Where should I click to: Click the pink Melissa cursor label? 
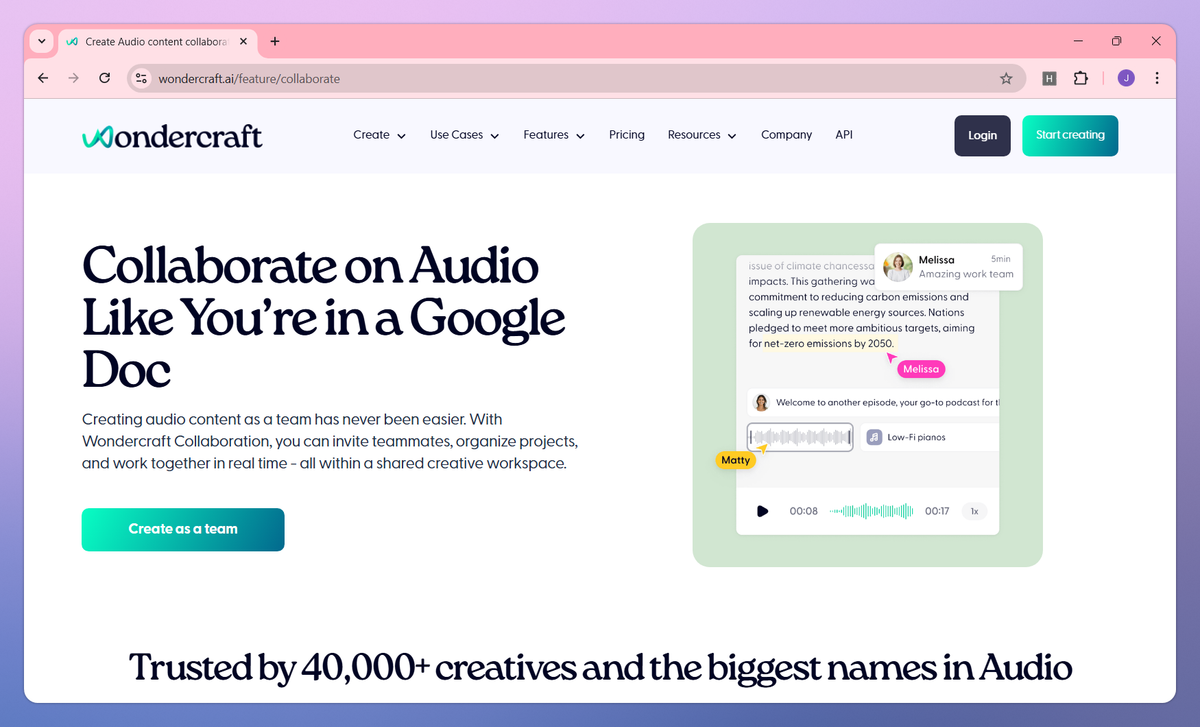click(x=921, y=369)
